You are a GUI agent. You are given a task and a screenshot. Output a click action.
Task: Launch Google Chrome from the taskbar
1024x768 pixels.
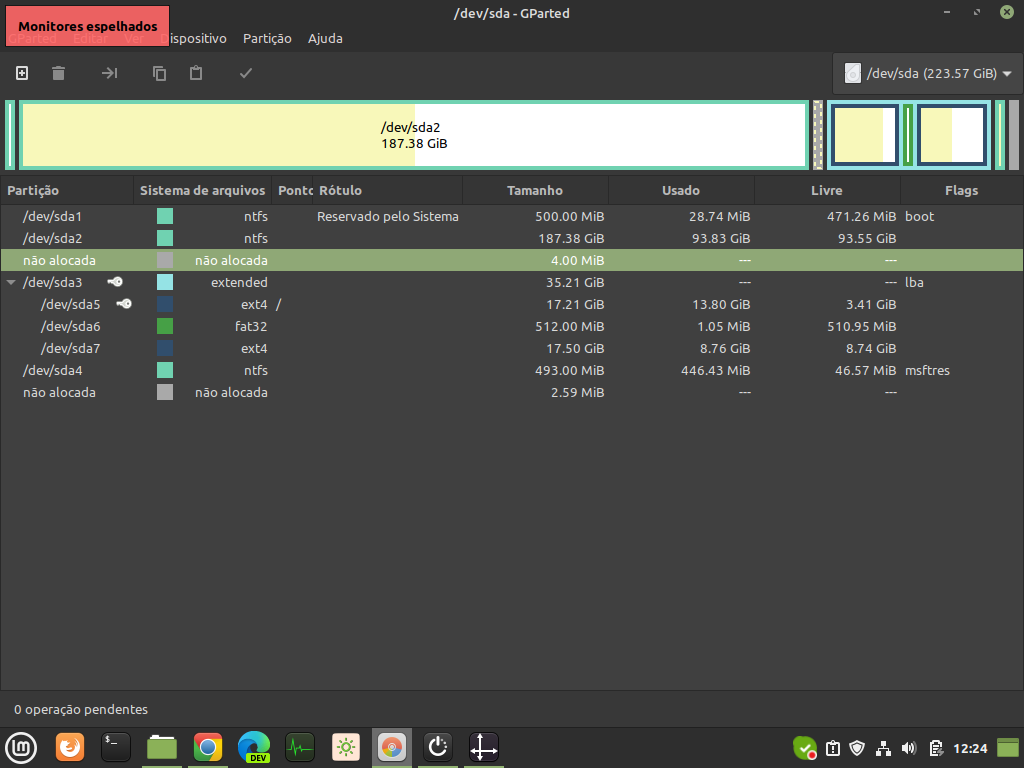tap(208, 748)
